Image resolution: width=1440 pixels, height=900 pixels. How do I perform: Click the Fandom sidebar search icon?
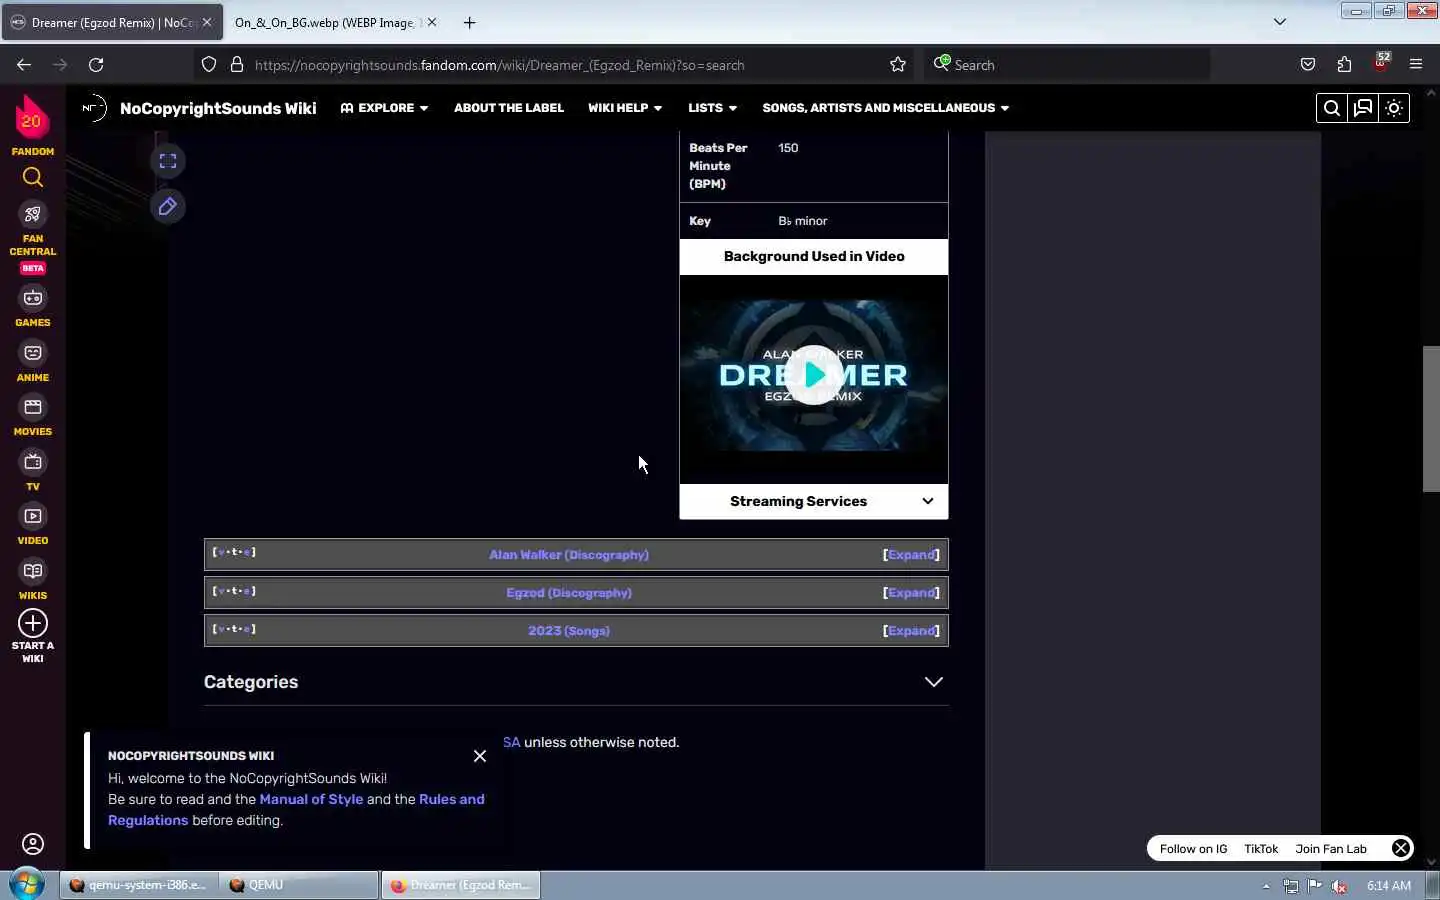coord(33,178)
